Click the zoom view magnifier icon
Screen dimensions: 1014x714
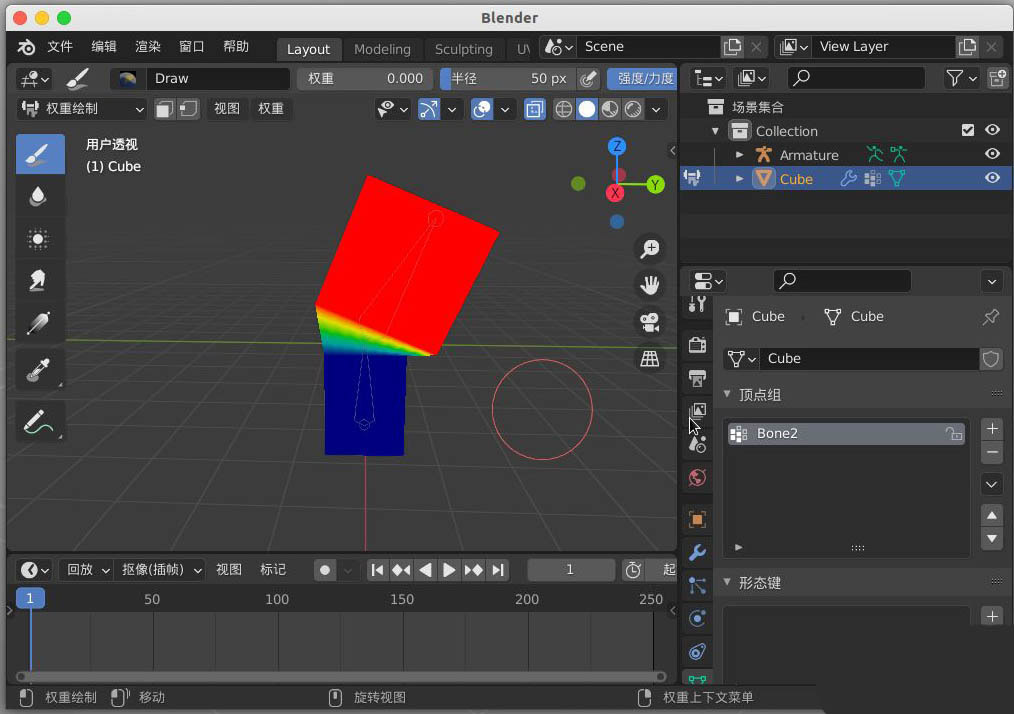(649, 249)
